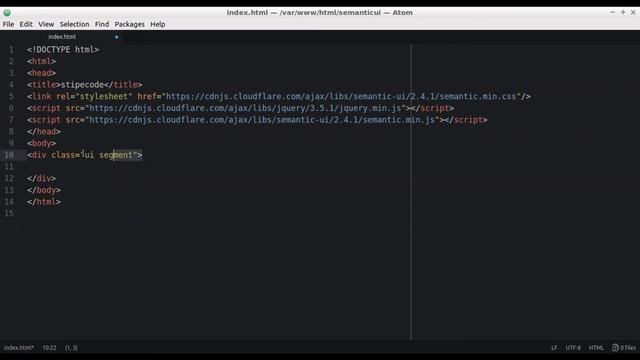
Task: Click index.html file name in status bar
Action: pyautogui.click(x=19, y=348)
